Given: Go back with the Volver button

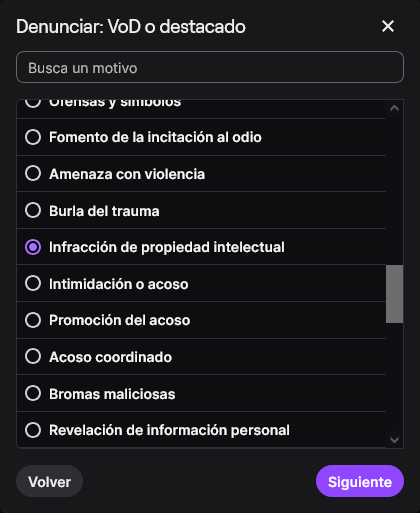Looking at the screenshot, I should [49, 482].
